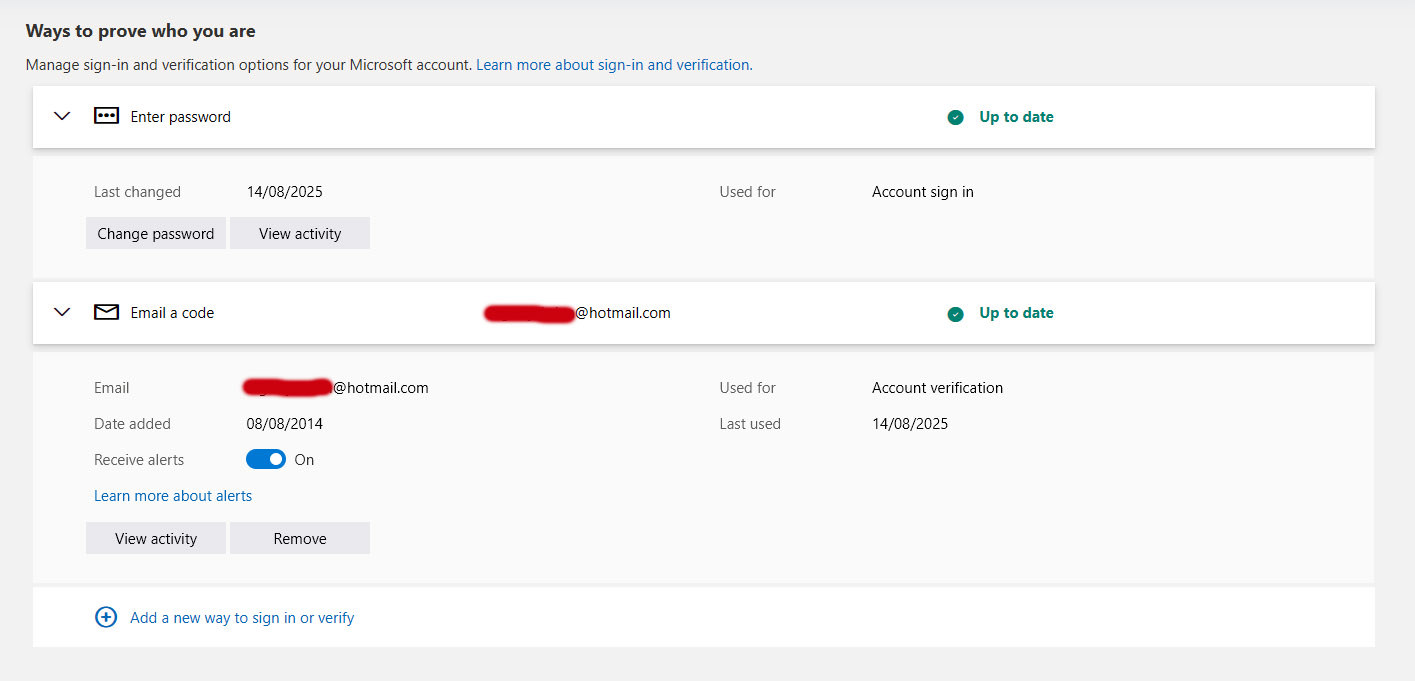The width and height of the screenshot is (1415, 681).
Task: Click the Remove button for the email method
Action: [x=300, y=538]
